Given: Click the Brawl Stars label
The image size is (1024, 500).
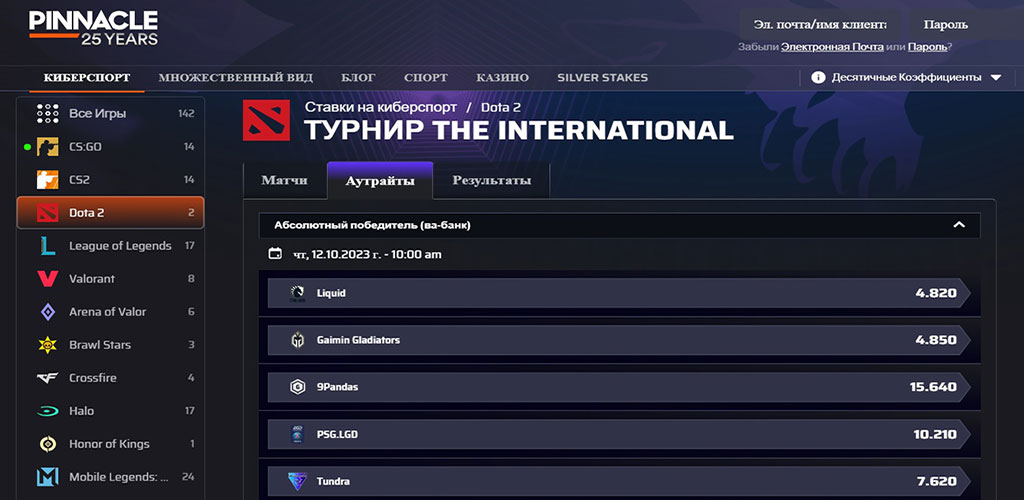Looking at the screenshot, I should pos(100,345).
